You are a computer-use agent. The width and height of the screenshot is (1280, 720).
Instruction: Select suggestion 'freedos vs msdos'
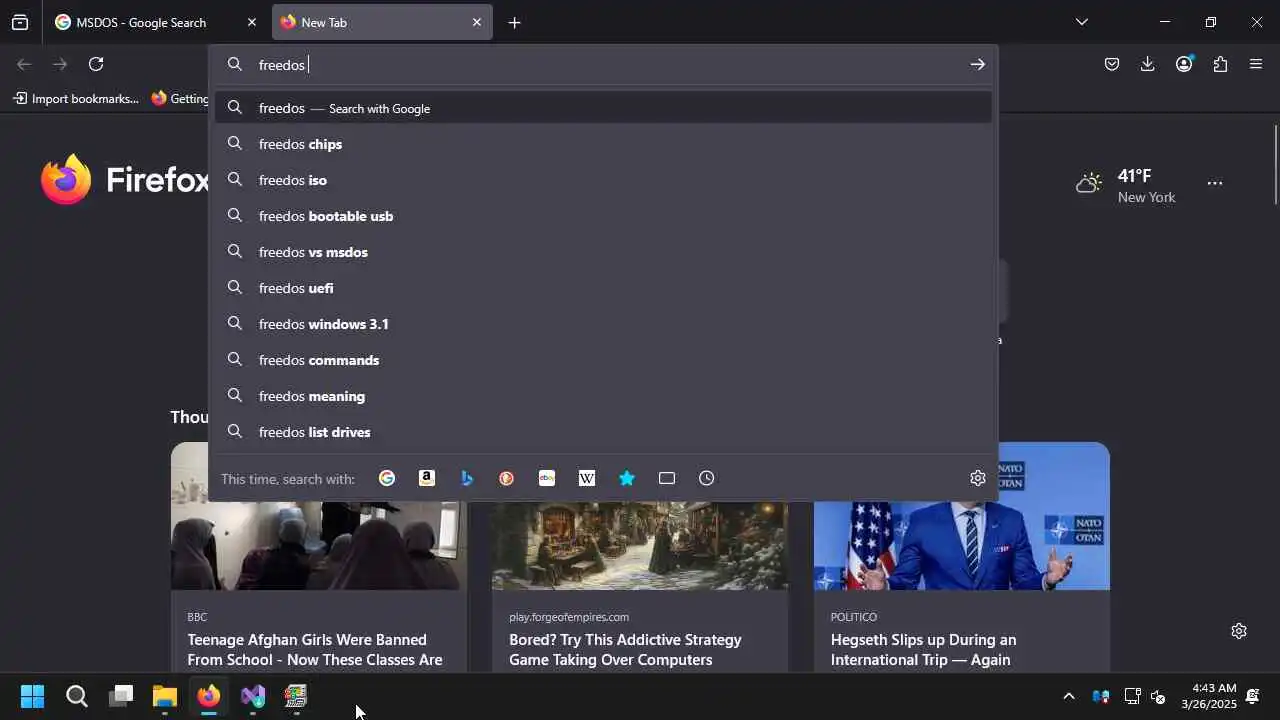603,252
